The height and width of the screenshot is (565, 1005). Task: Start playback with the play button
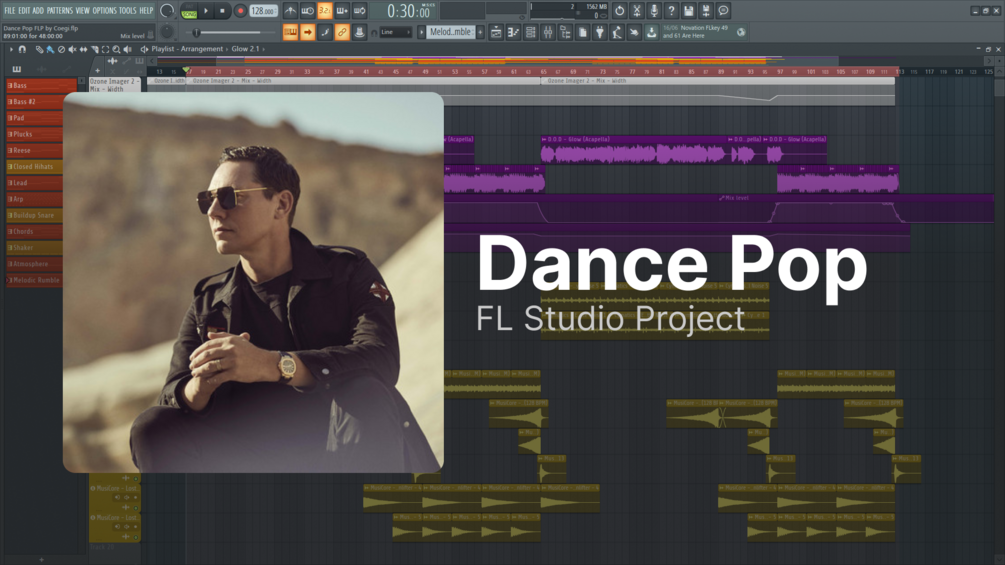pyautogui.click(x=206, y=11)
